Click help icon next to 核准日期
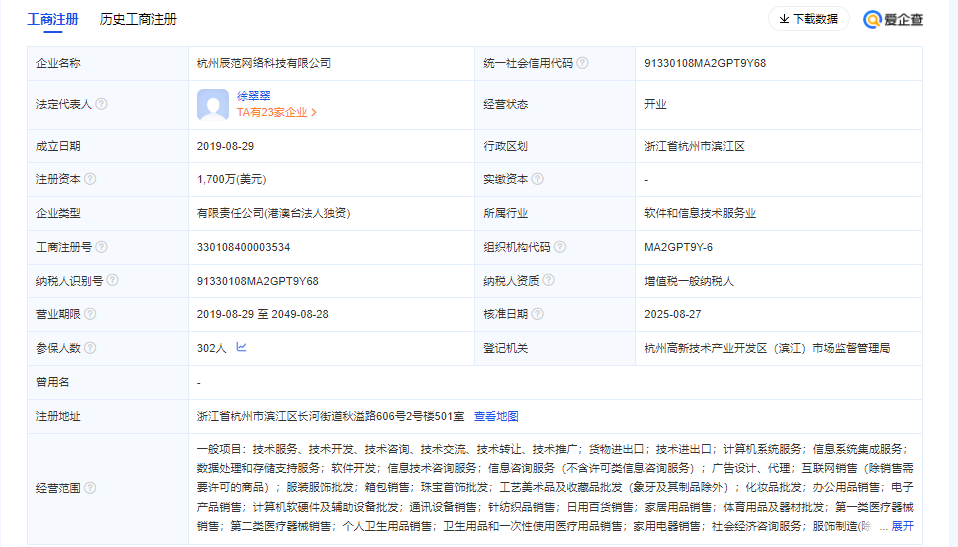The width and height of the screenshot is (958, 547). (x=537, y=314)
